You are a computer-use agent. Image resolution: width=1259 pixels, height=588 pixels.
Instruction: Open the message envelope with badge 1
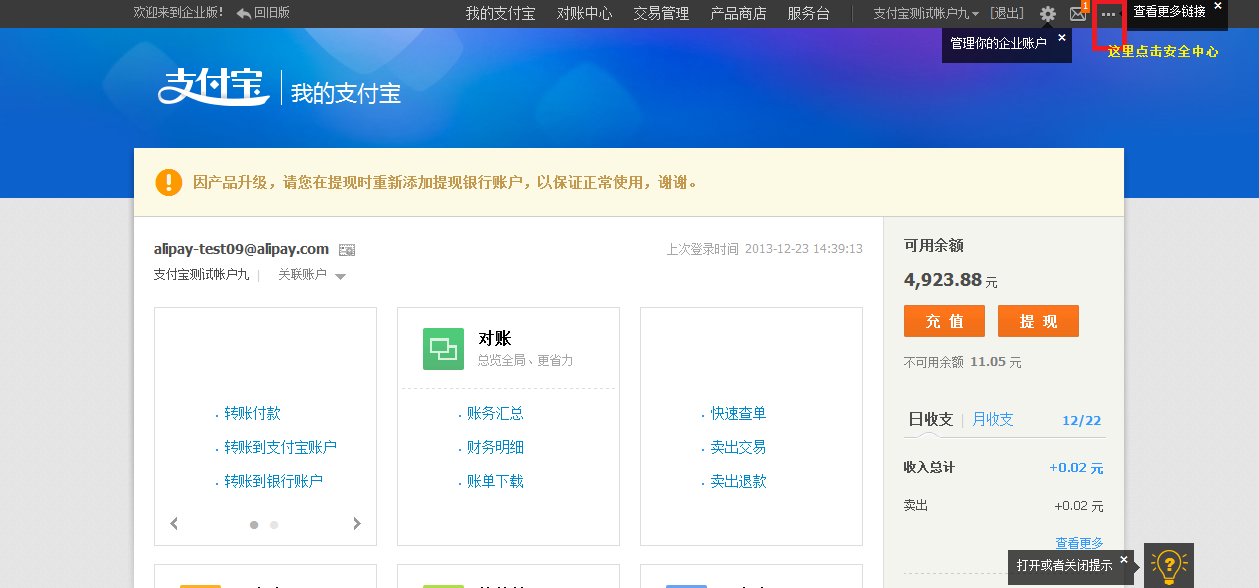pos(1078,14)
